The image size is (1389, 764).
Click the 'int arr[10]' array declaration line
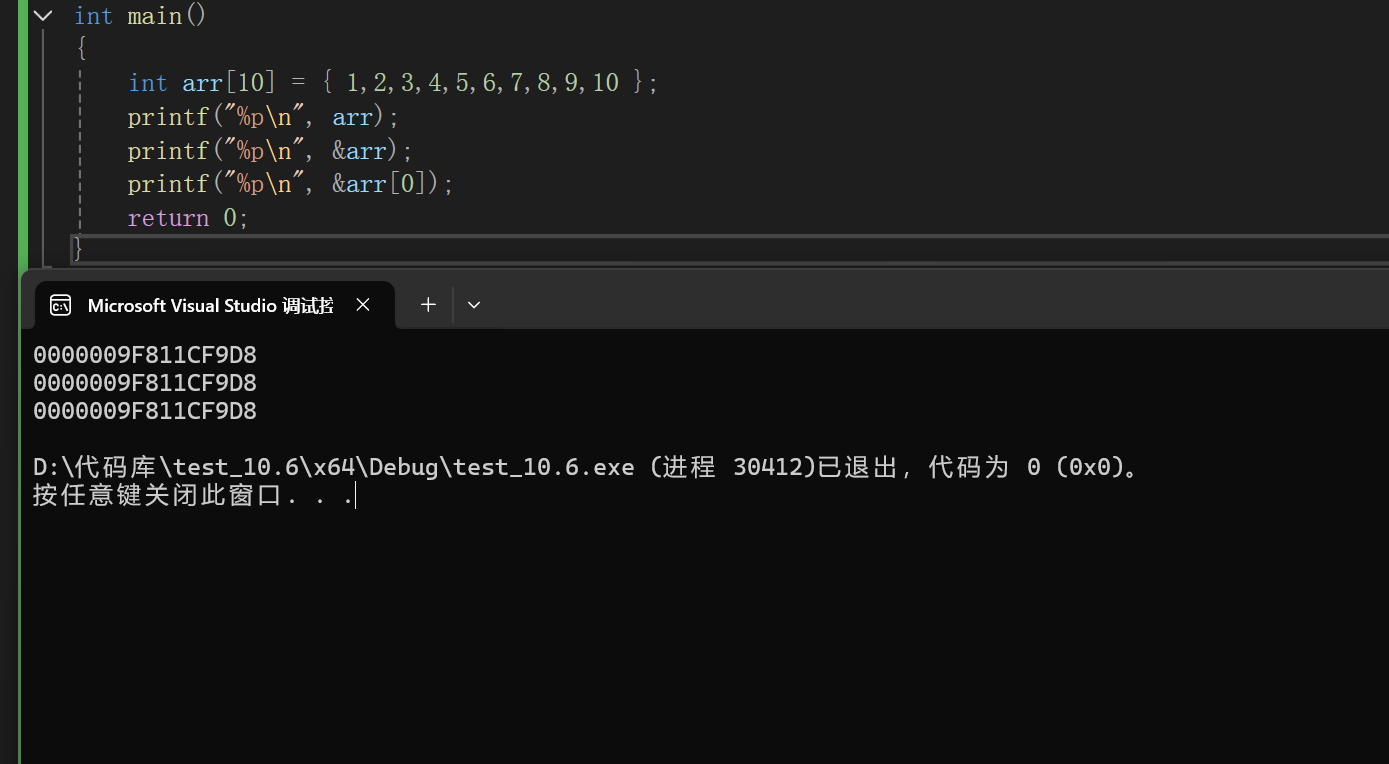point(394,83)
